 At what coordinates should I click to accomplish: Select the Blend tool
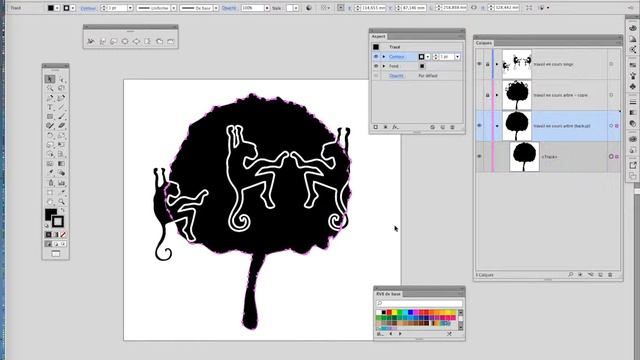point(61,173)
